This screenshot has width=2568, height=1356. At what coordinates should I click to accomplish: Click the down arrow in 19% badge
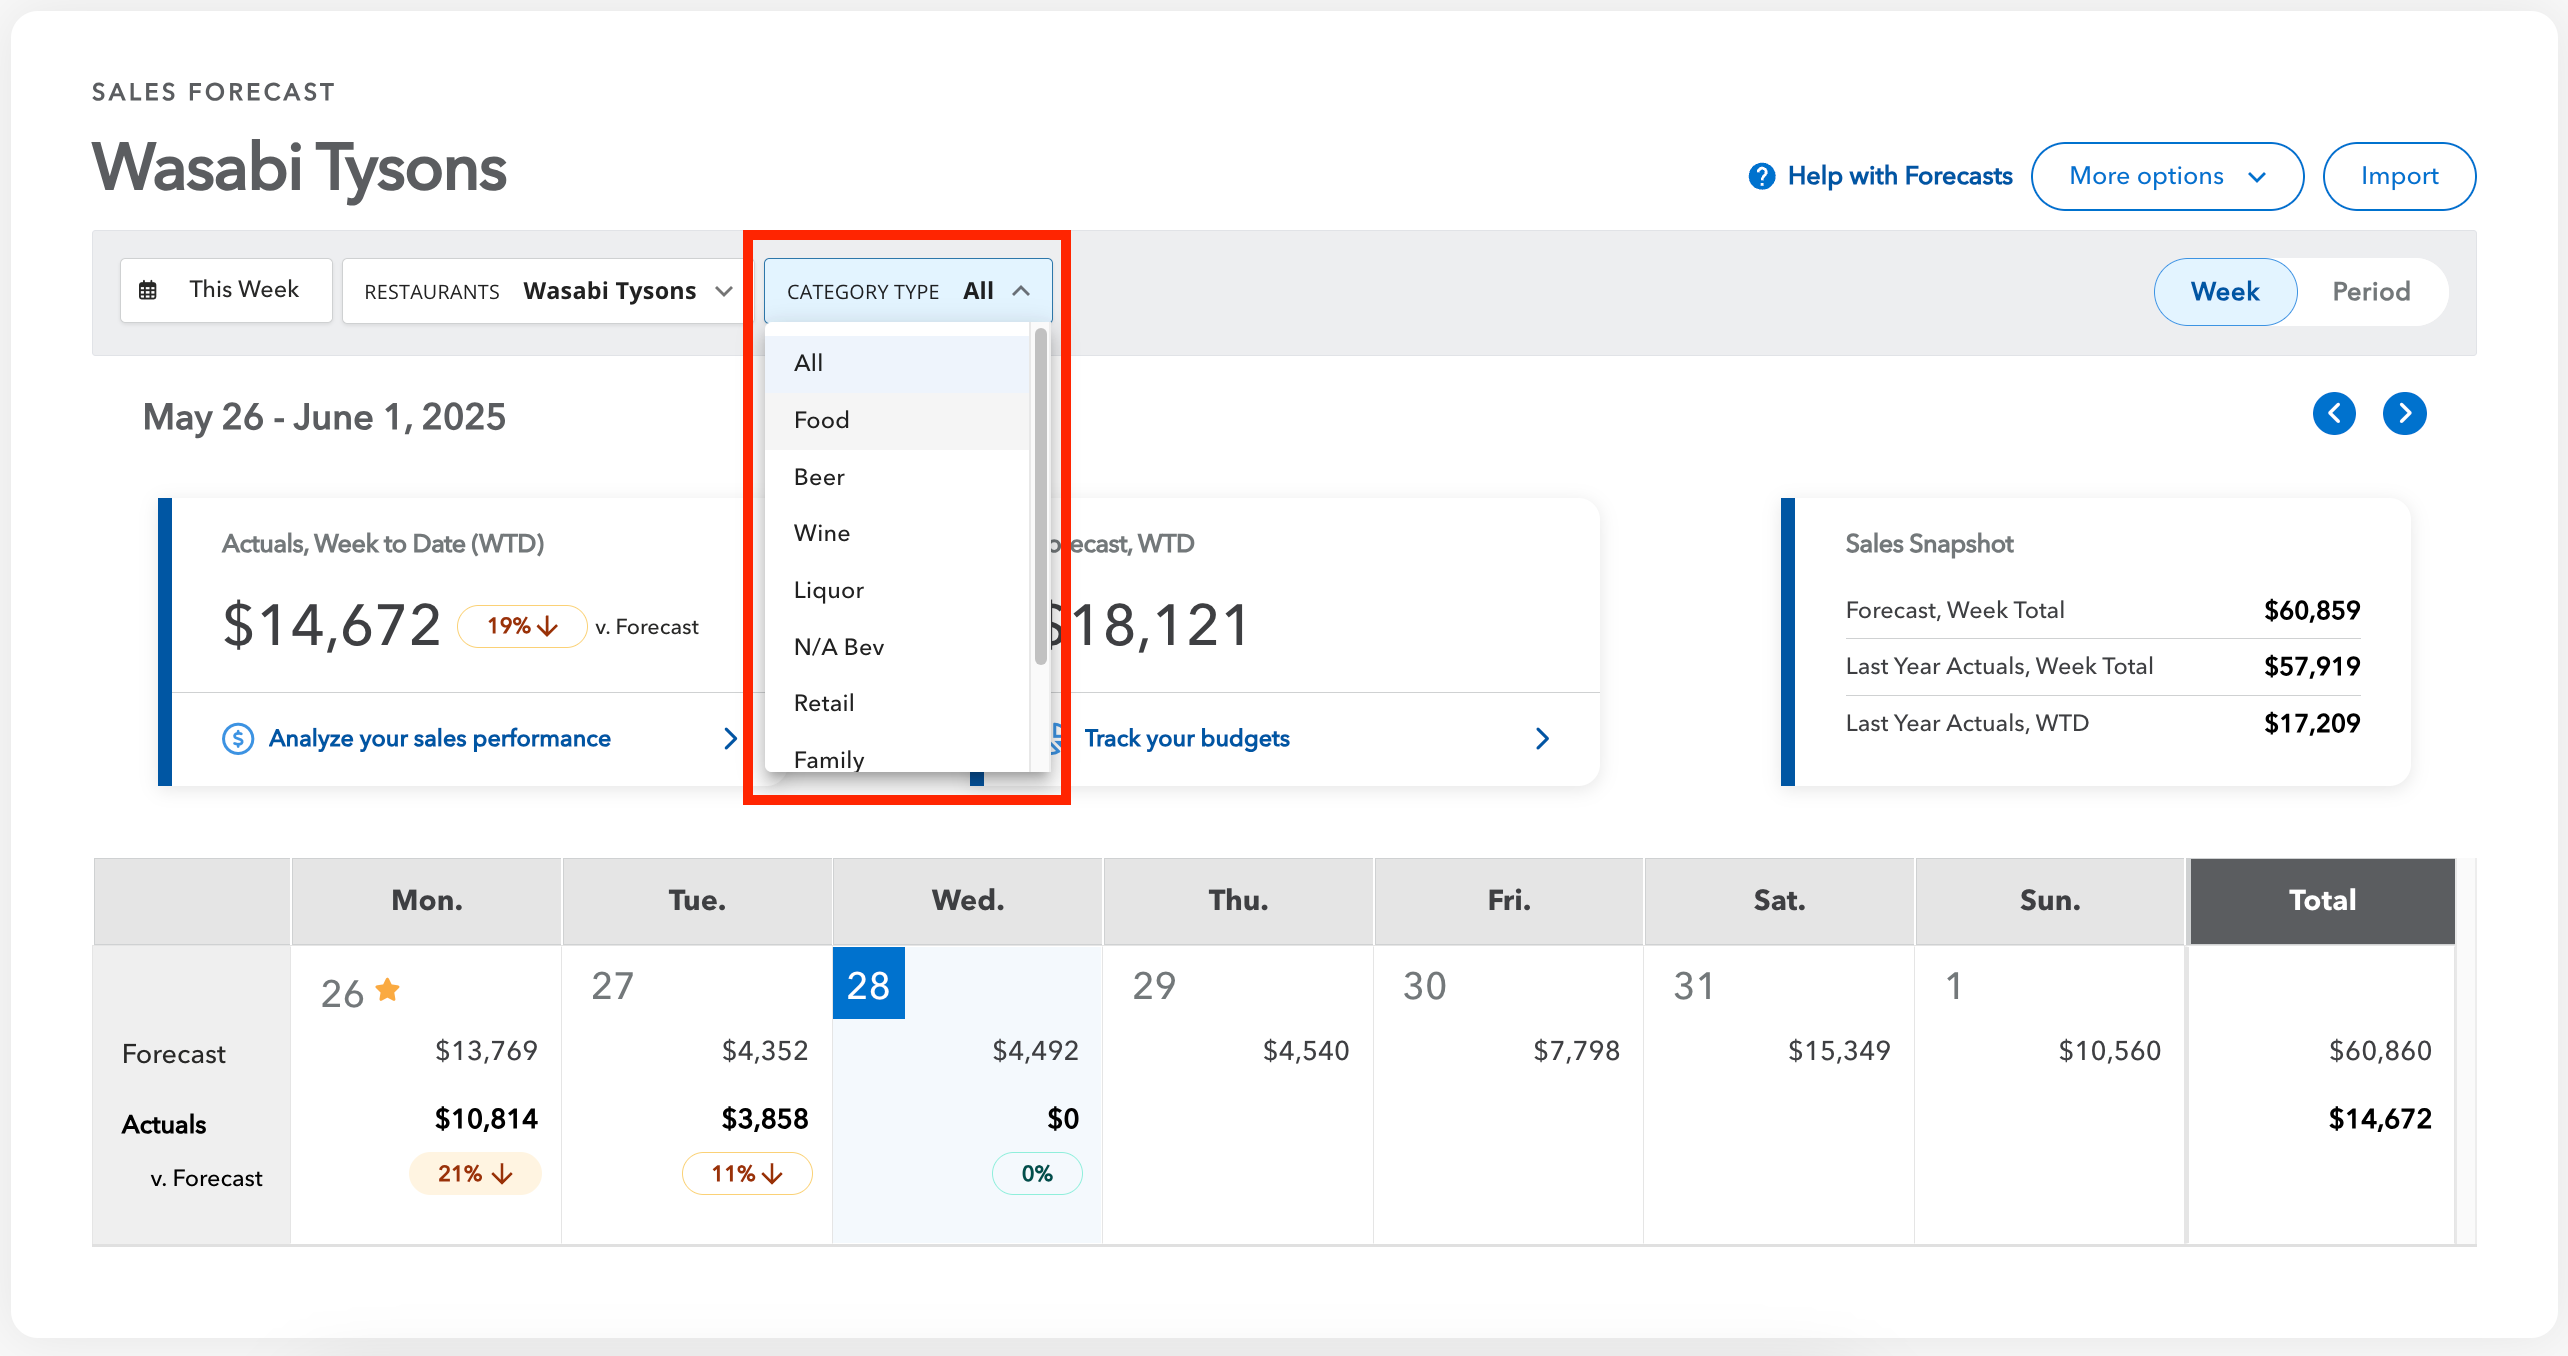tap(548, 626)
